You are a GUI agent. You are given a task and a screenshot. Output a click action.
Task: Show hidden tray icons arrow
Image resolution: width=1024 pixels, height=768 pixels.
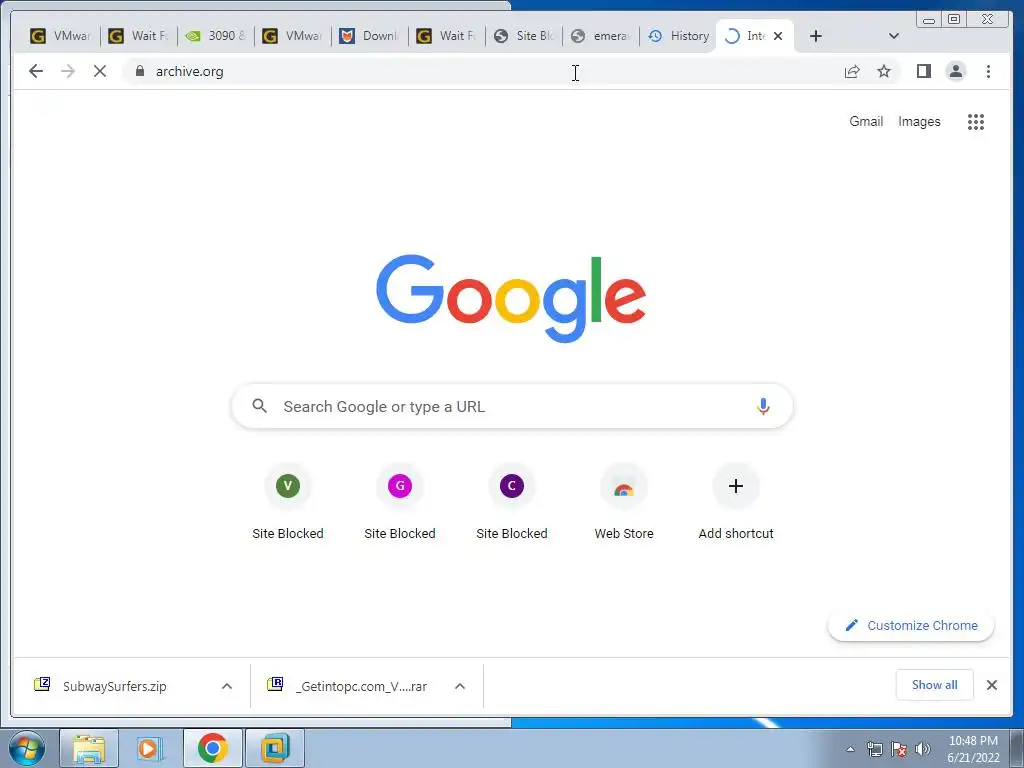coord(850,749)
